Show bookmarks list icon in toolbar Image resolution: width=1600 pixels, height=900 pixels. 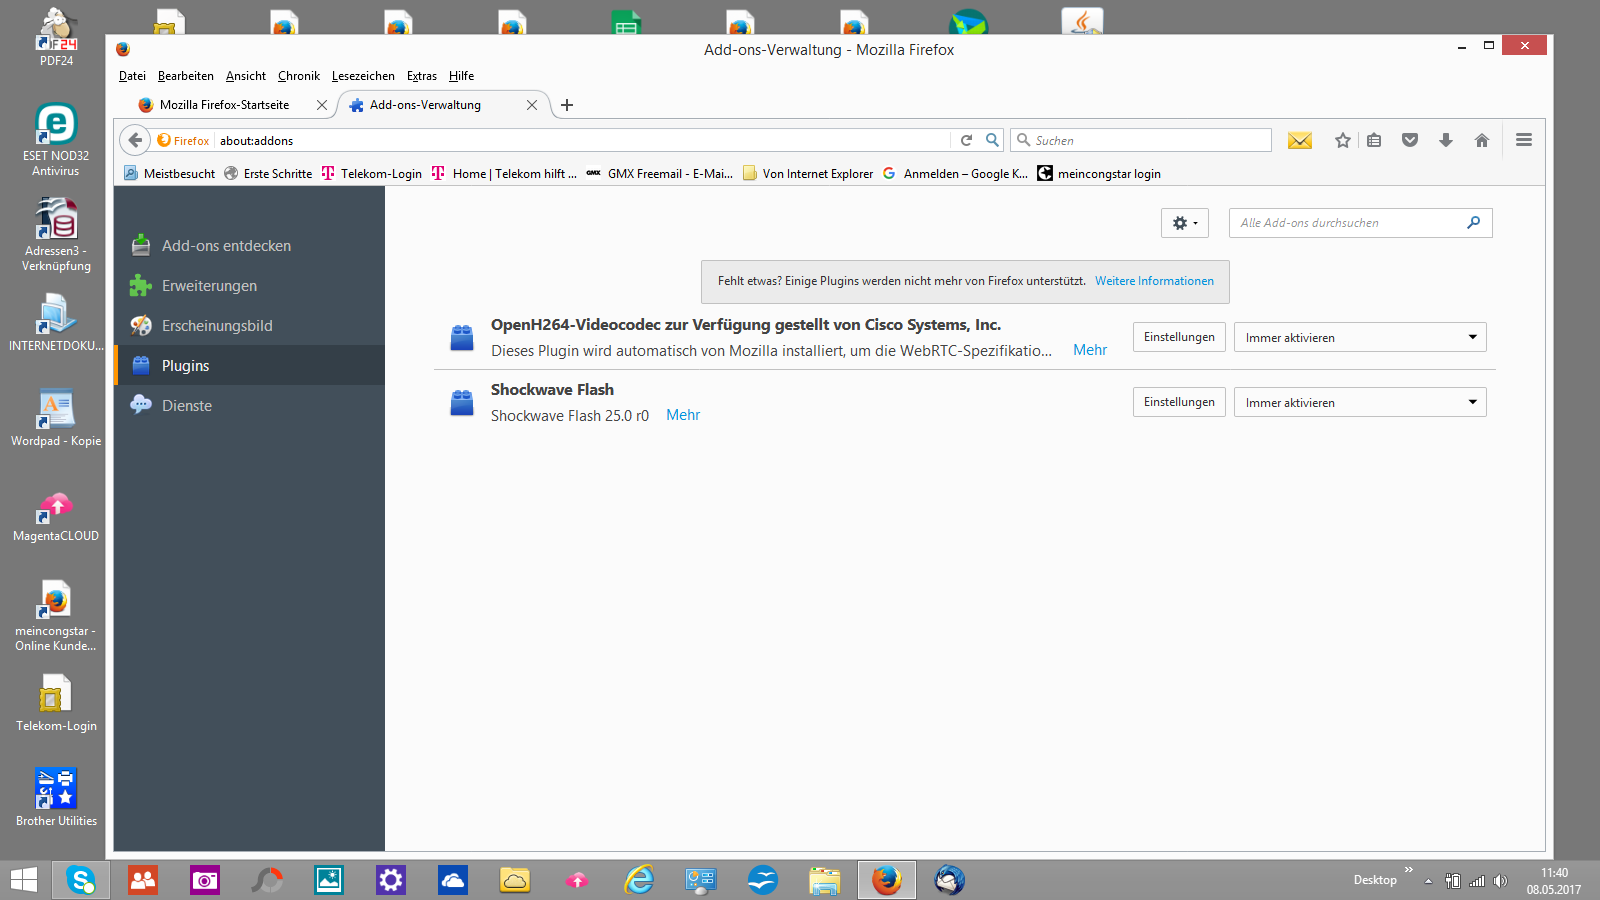tap(1374, 141)
